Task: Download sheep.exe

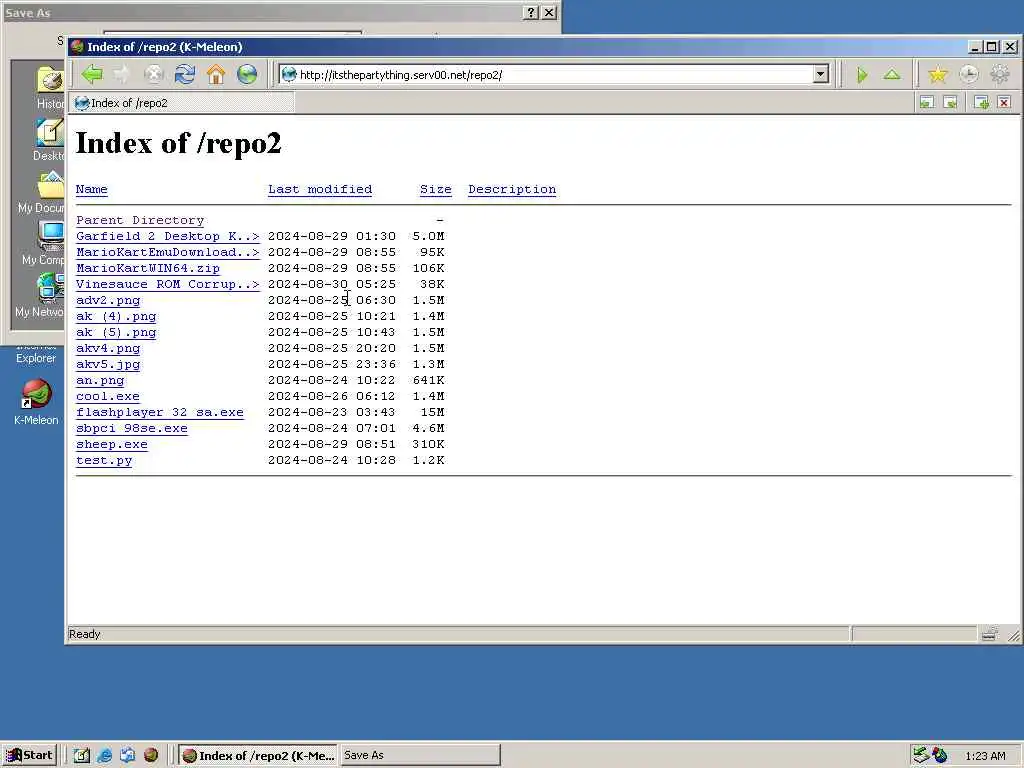Action: click(x=112, y=444)
